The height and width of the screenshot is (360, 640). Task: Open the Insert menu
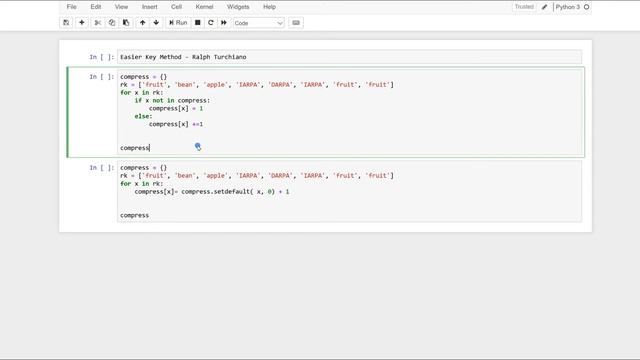(x=149, y=7)
